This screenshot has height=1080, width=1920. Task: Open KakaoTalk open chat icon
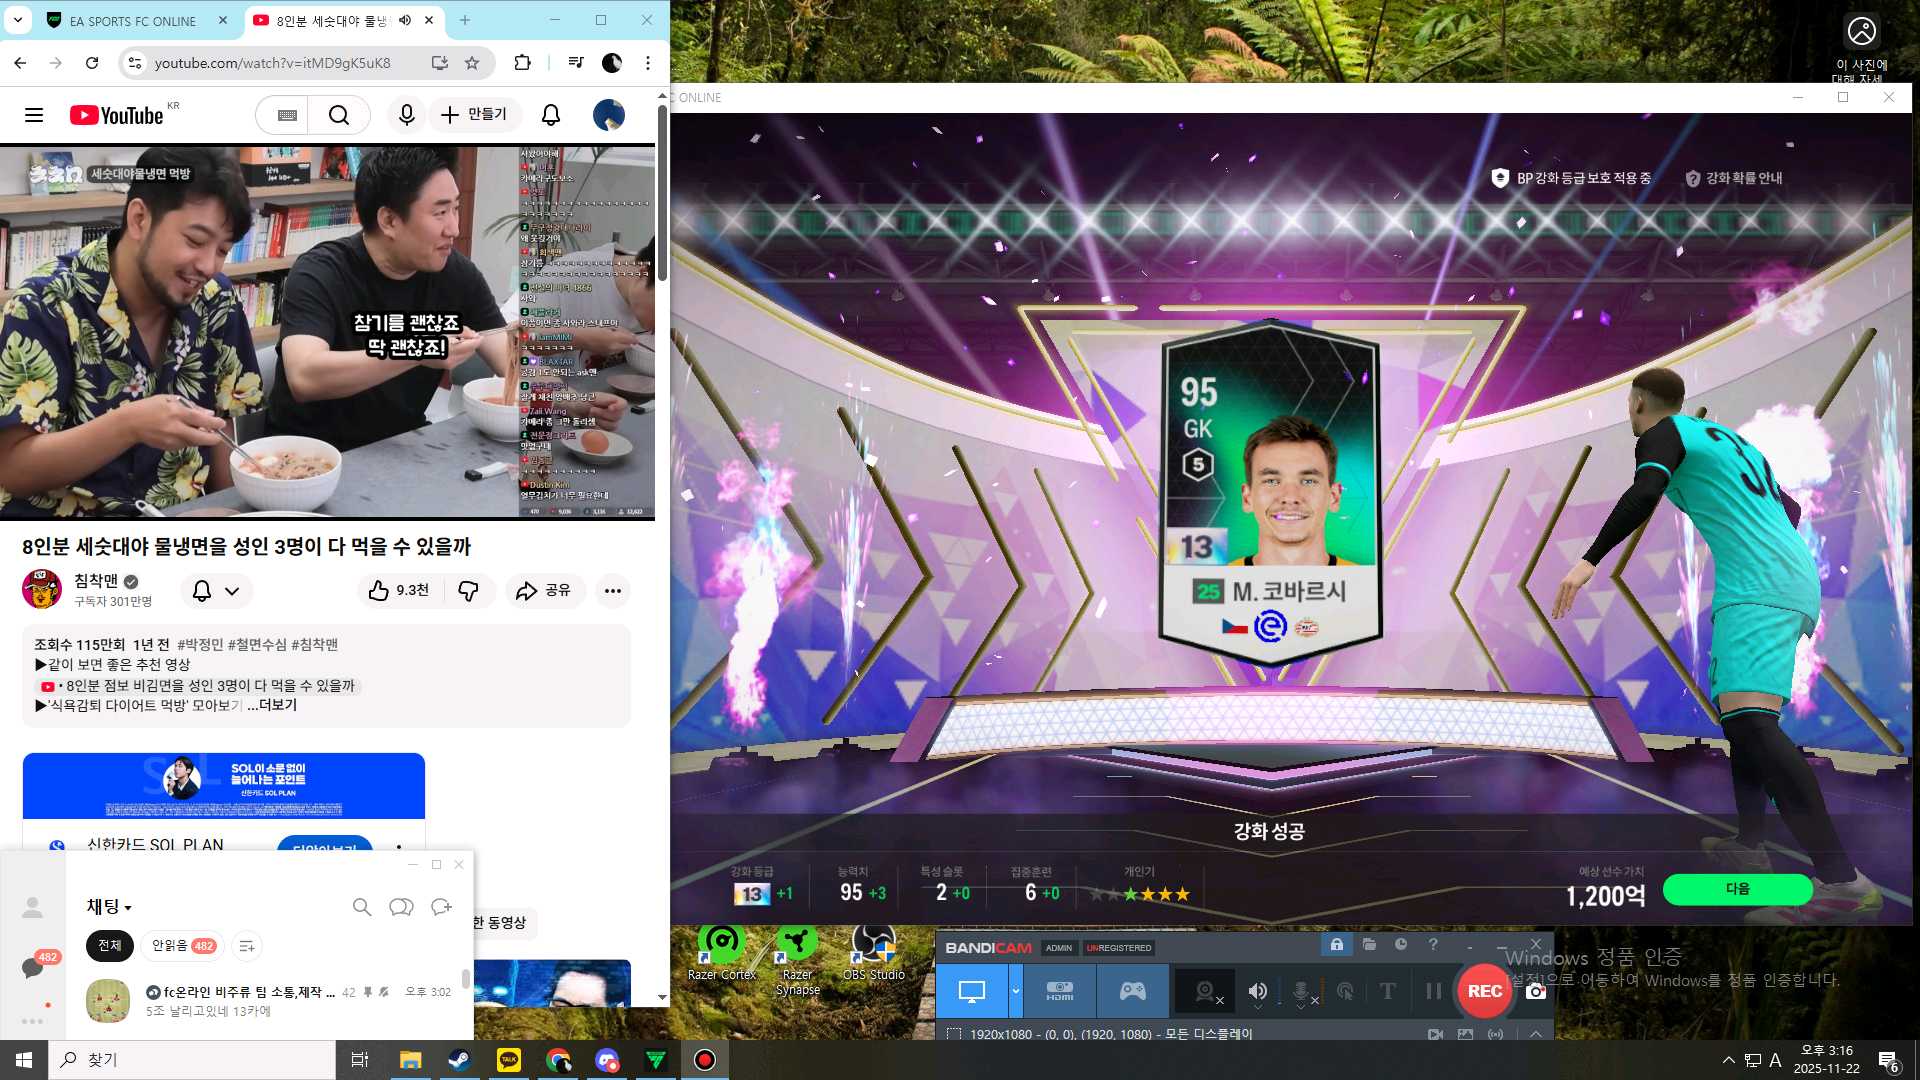click(401, 907)
